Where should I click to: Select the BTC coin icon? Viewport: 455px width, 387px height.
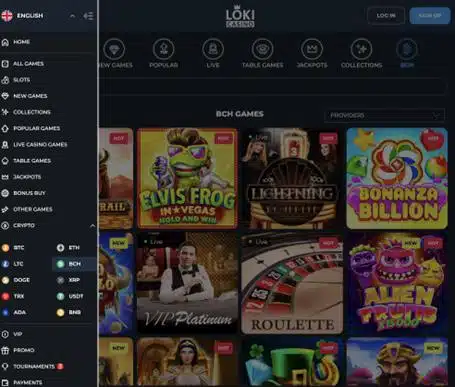(5, 248)
